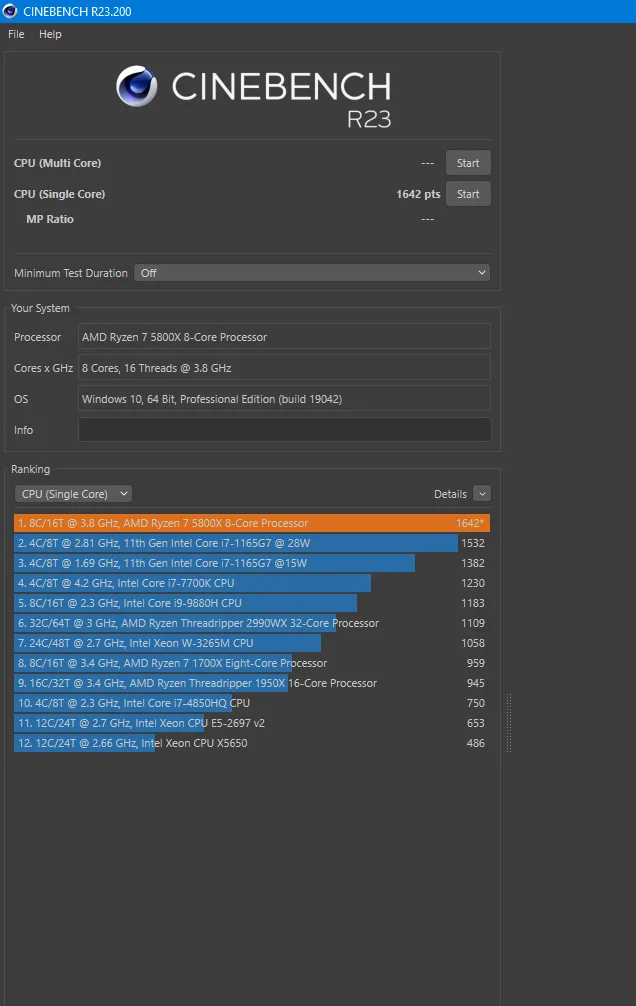The width and height of the screenshot is (636, 1006).
Task: Open the File menu
Action: point(16,34)
